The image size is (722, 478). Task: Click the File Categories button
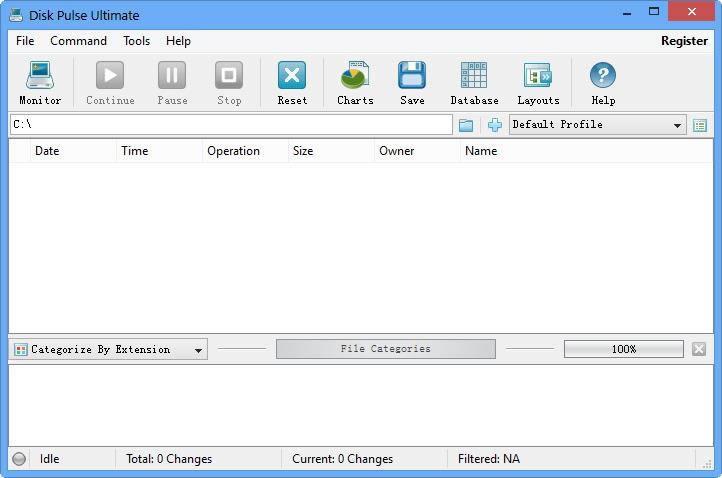(386, 349)
